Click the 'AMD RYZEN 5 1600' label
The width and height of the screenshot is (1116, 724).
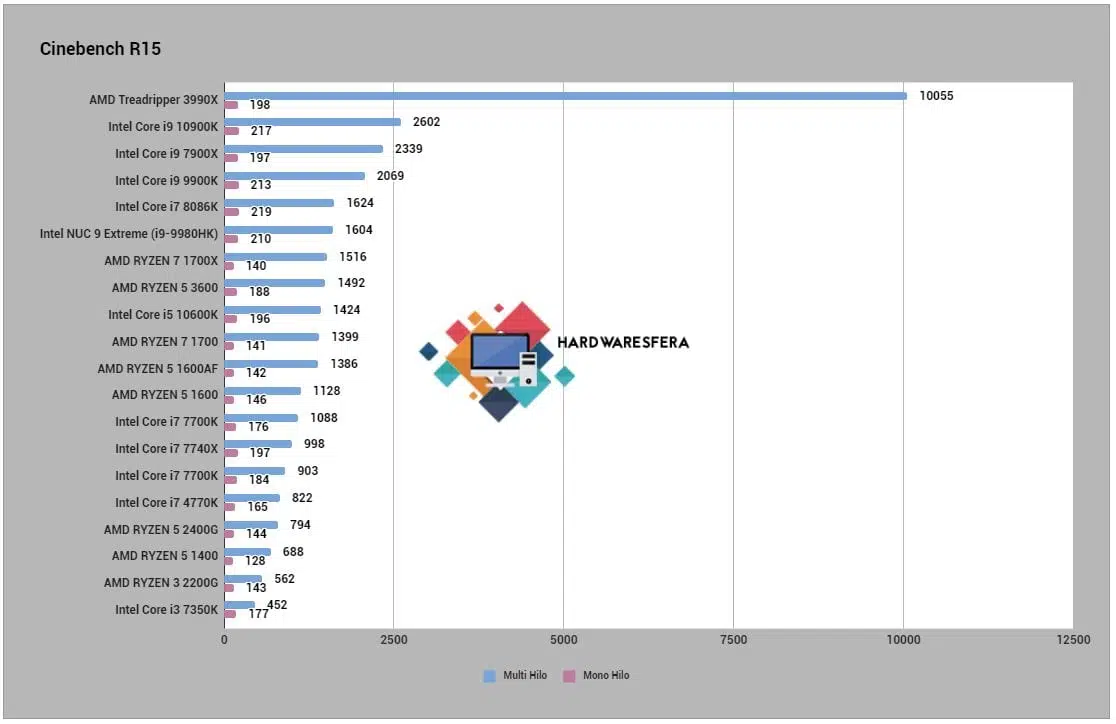(165, 394)
